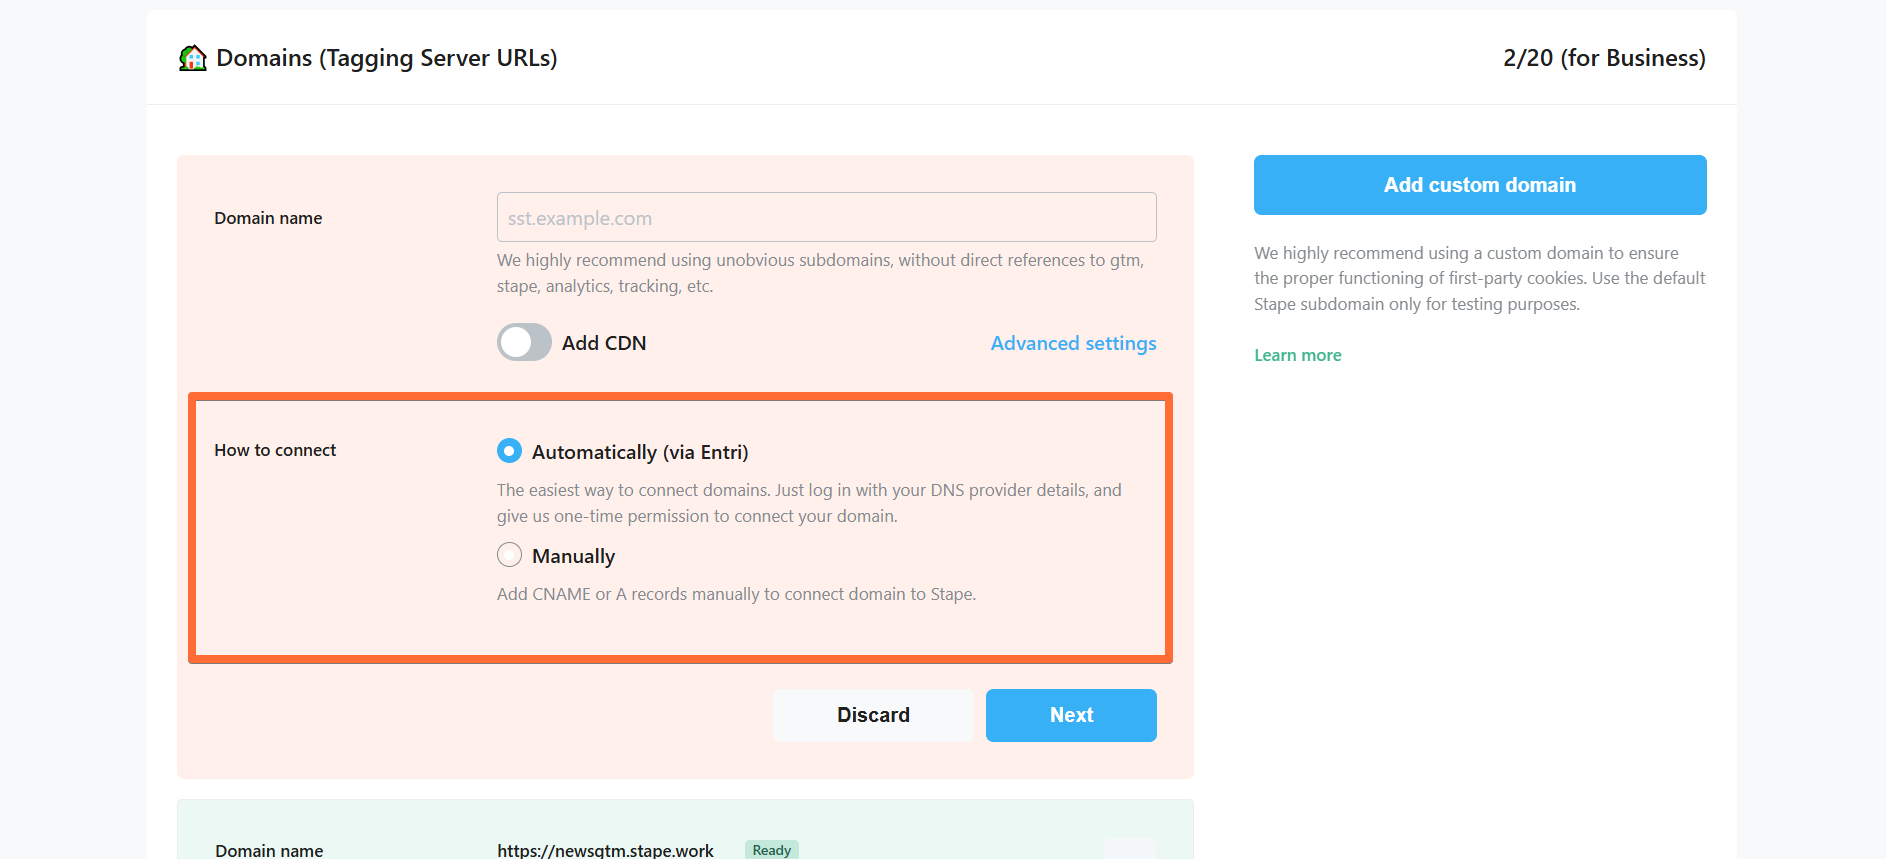Click the Automatically (via Entri) label text
Image resolution: width=1886 pixels, height=859 pixels.
coord(640,452)
